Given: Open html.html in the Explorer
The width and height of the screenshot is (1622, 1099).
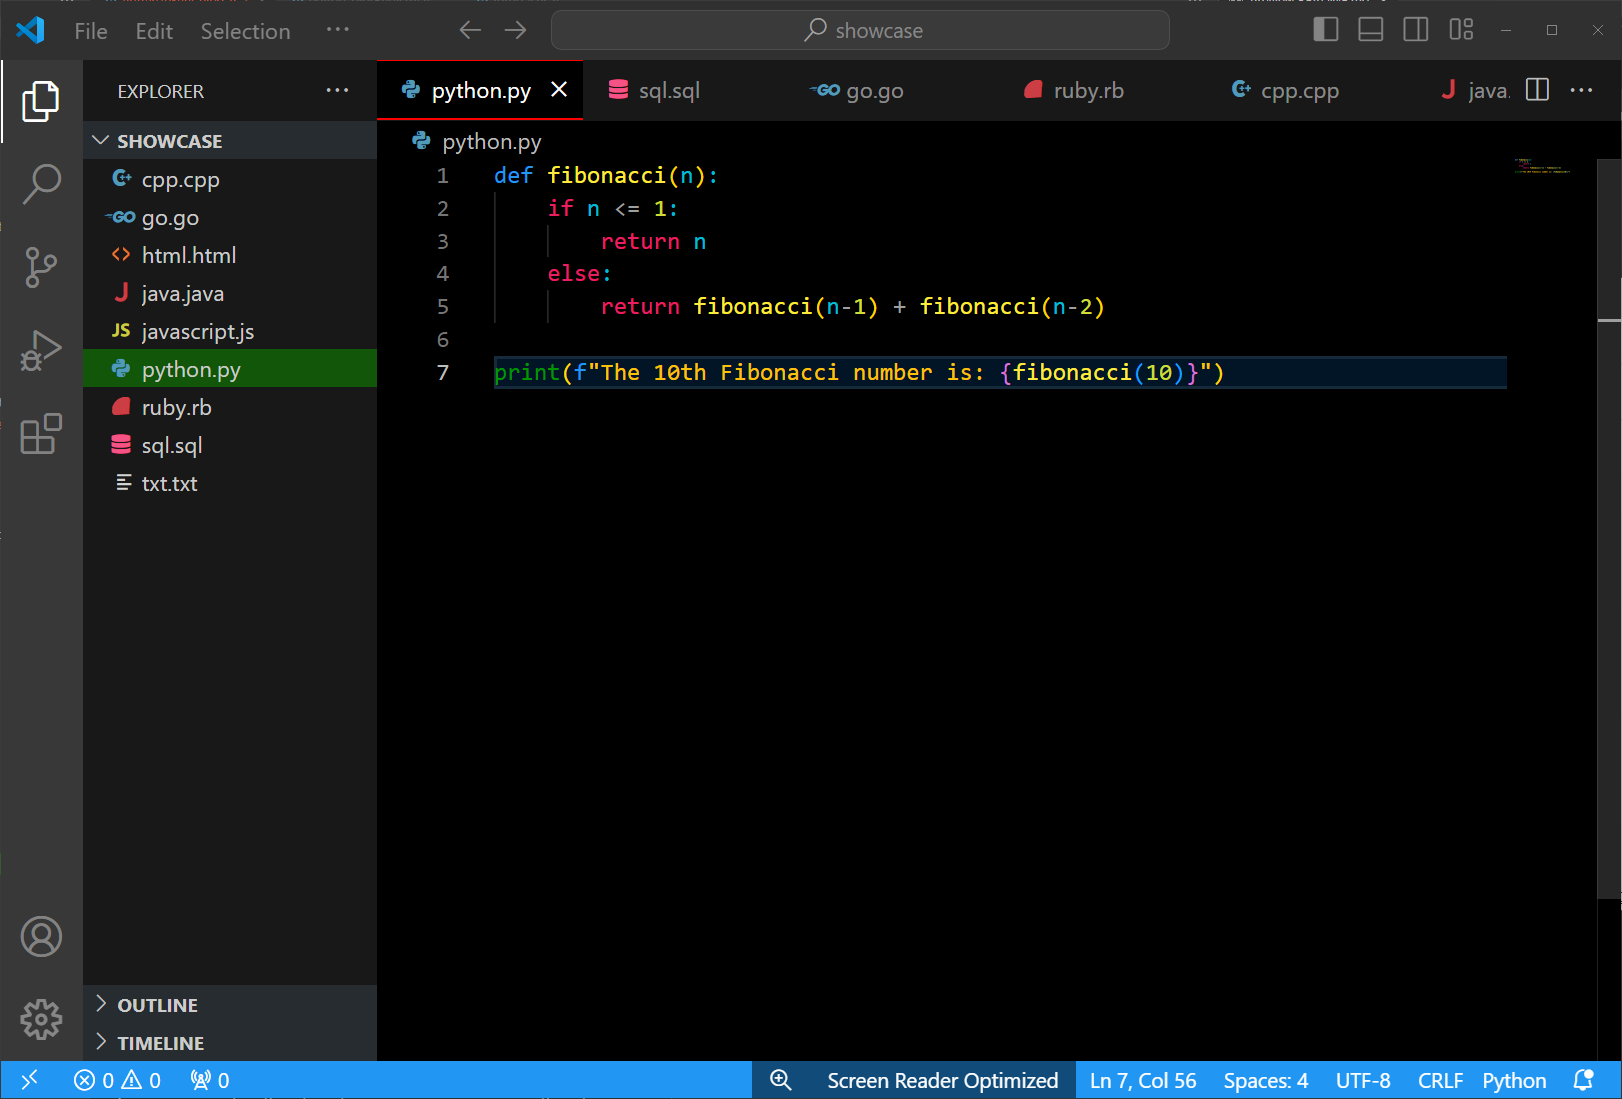Looking at the screenshot, I should [230, 256].
